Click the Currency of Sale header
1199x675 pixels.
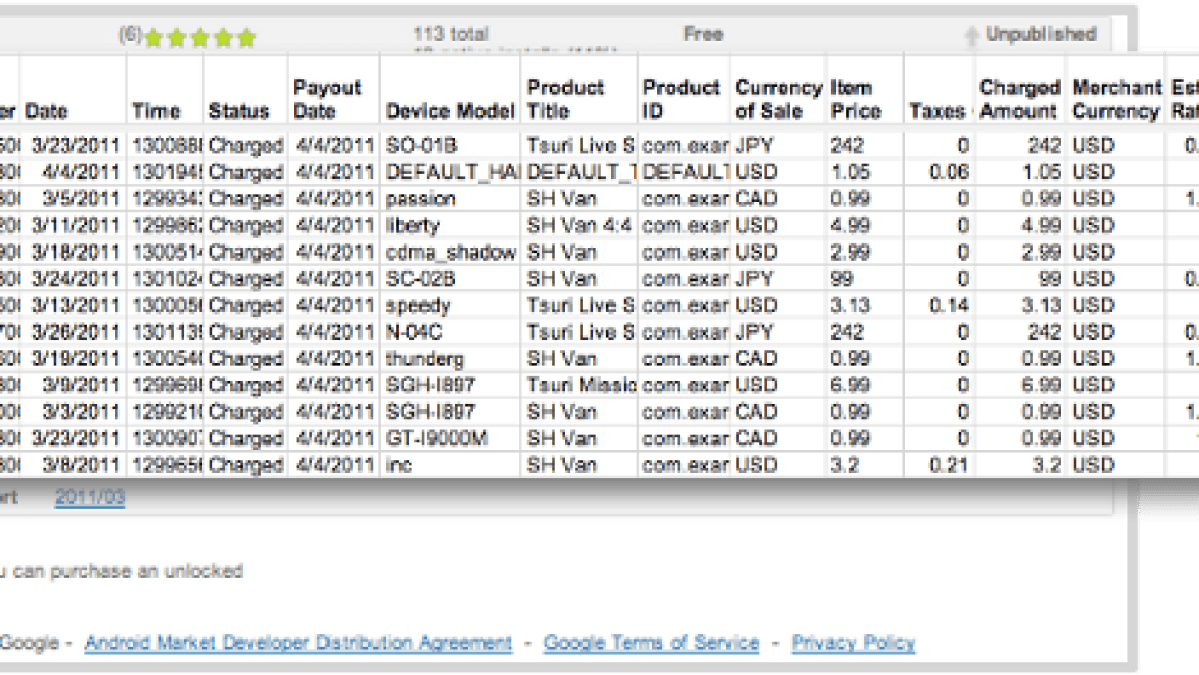click(x=778, y=99)
